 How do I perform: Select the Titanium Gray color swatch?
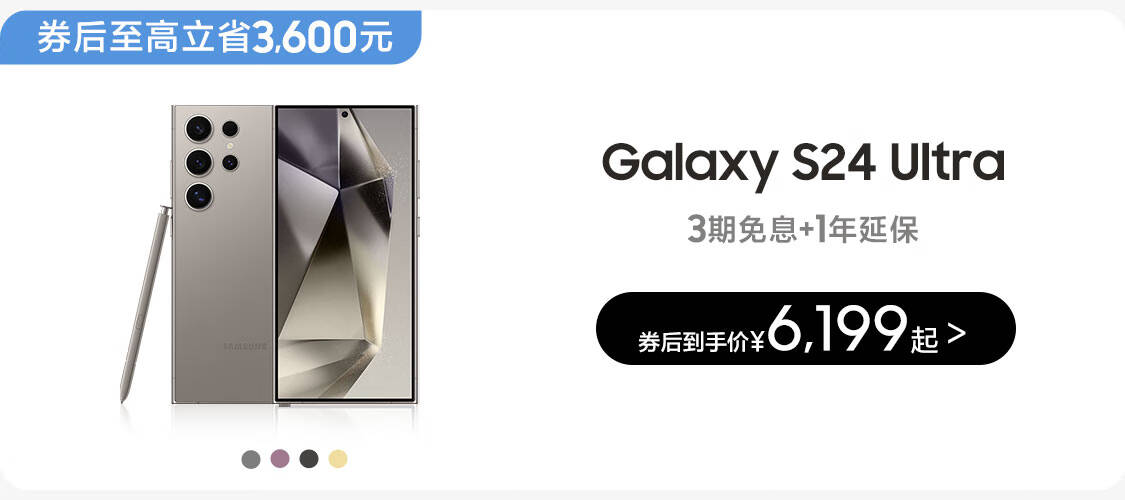point(250,459)
